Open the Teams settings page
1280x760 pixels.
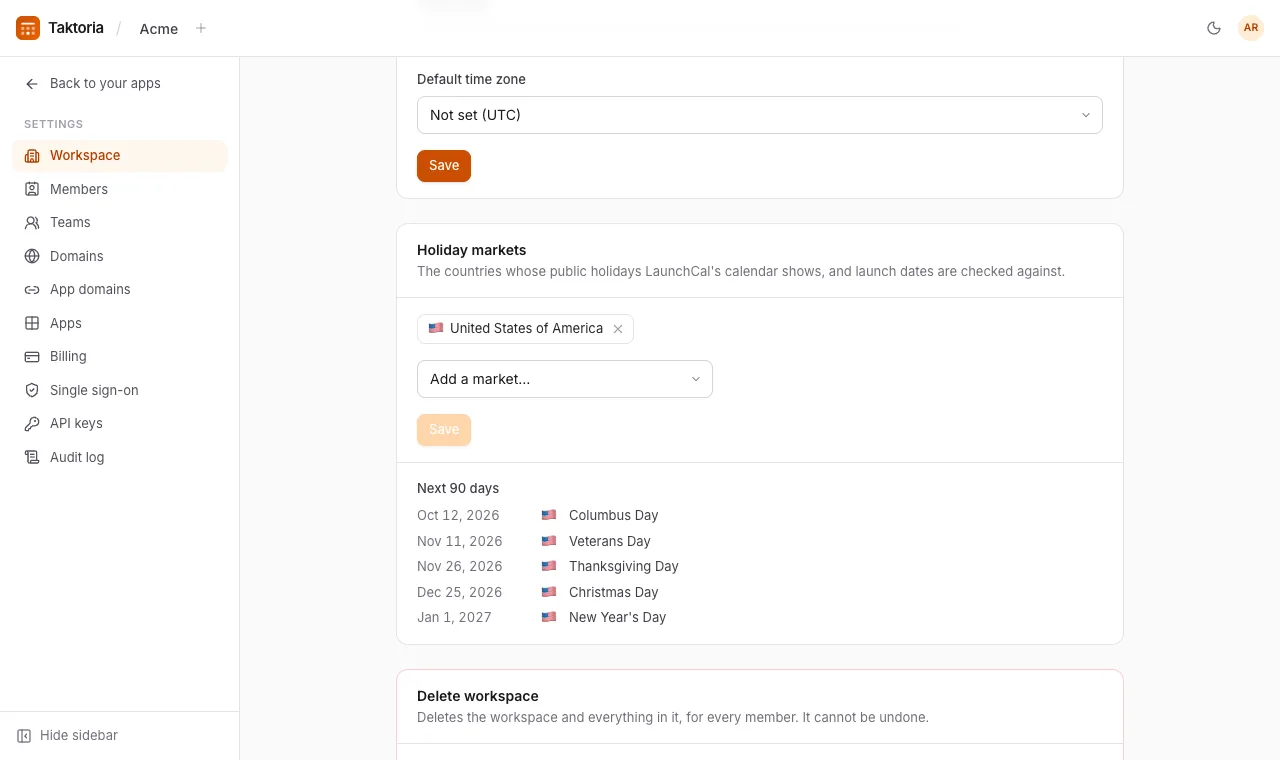(120, 223)
